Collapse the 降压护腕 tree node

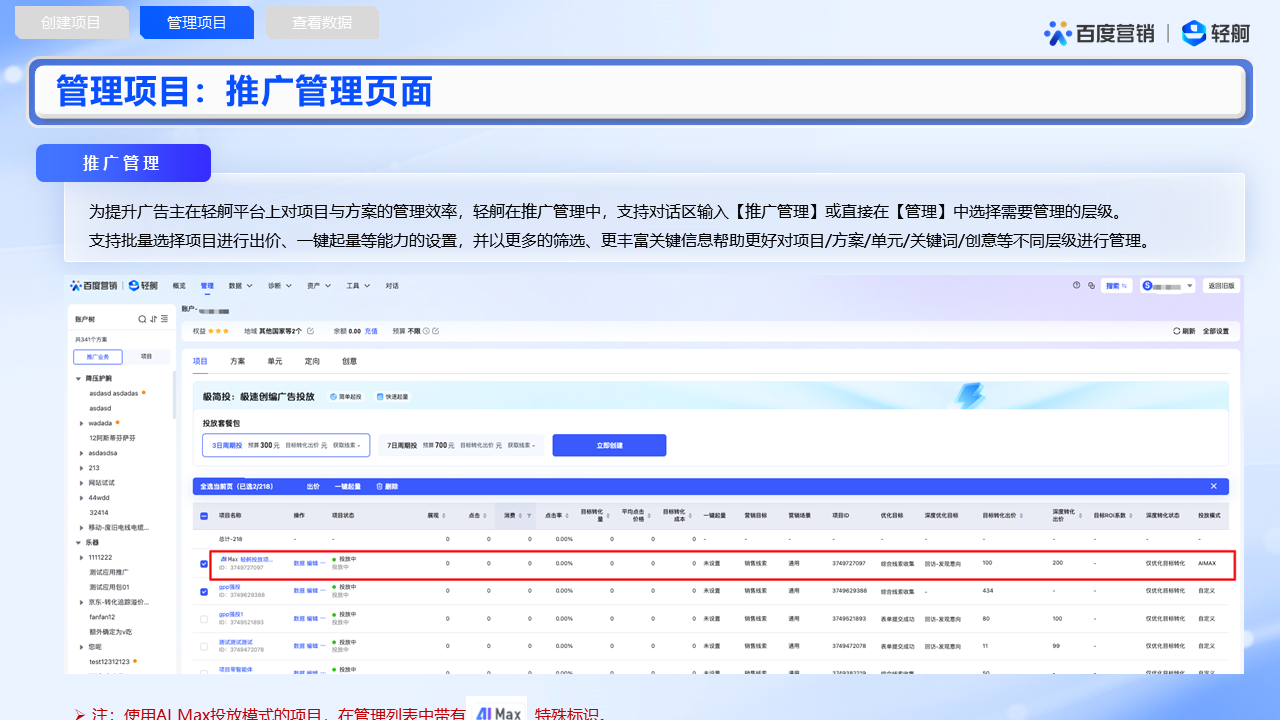coord(78,379)
